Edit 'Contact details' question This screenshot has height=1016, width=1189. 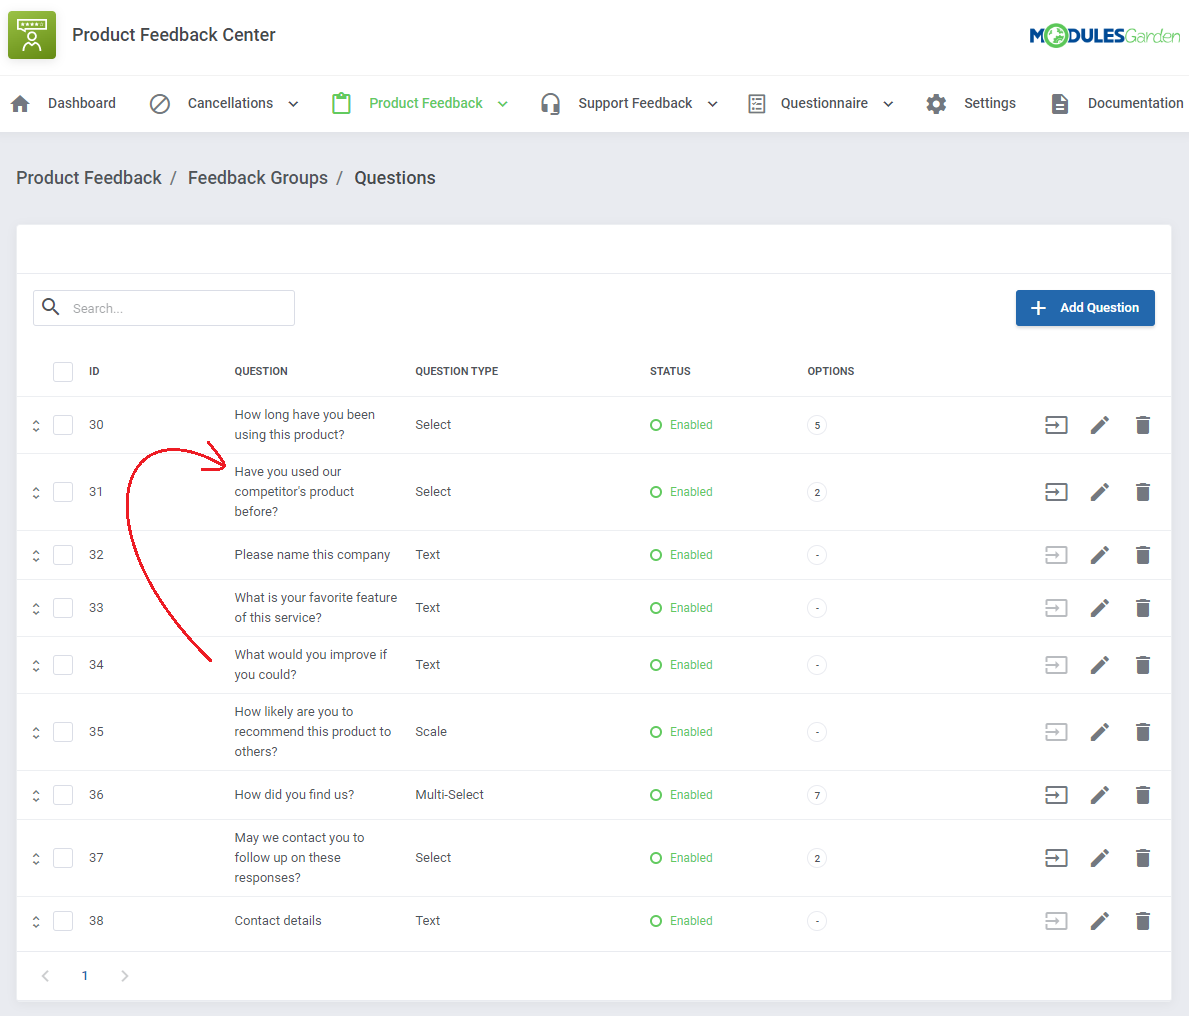click(1100, 920)
